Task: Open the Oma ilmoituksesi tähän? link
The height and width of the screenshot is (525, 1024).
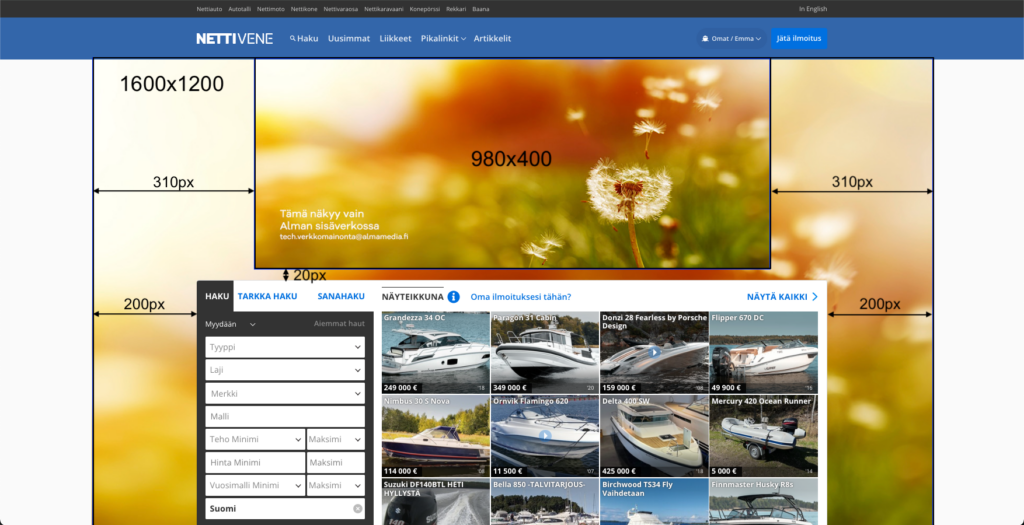Action: pos(520,297)
